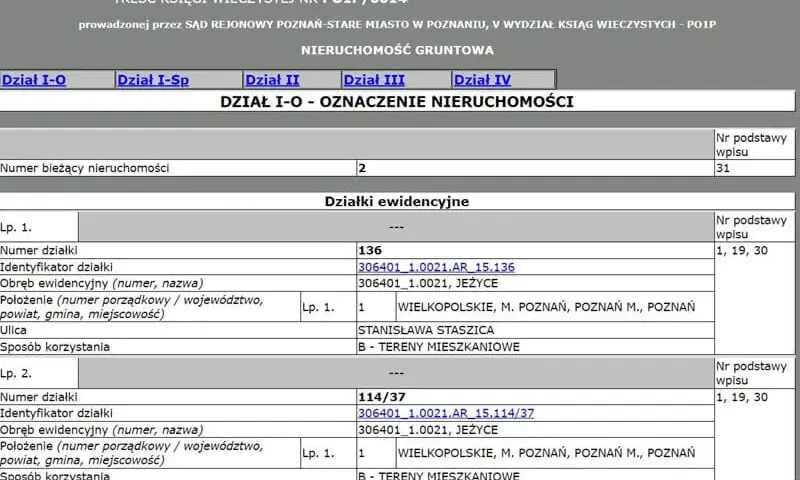Open the Dział I-O tab

click(34, 80)
